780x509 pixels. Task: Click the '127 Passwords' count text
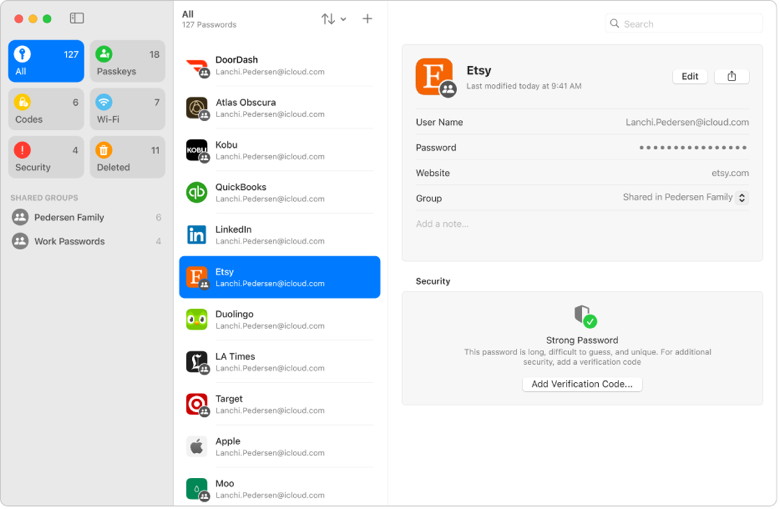point(209,25)
